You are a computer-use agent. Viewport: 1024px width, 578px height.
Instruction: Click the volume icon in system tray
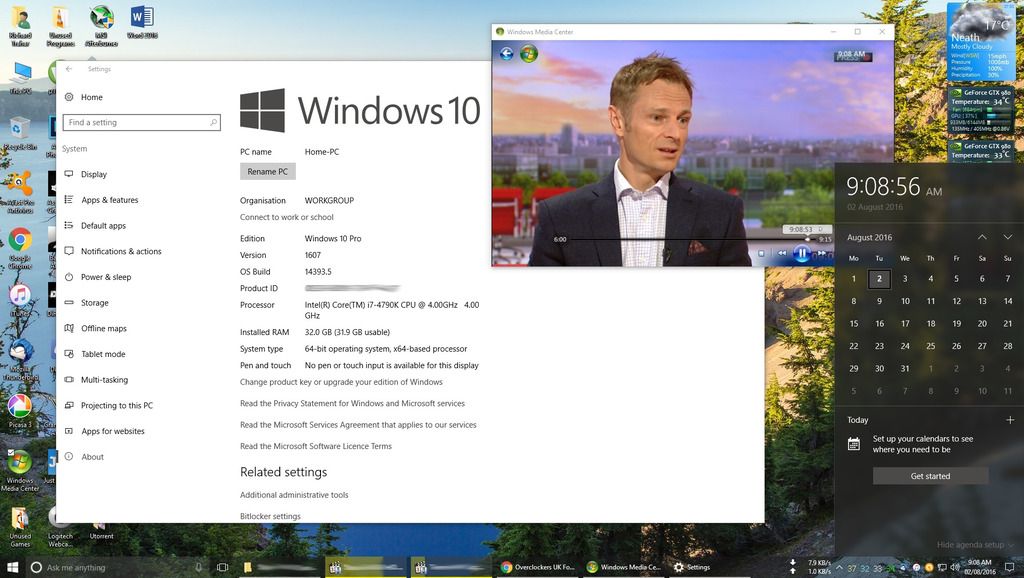click(954, 568)
